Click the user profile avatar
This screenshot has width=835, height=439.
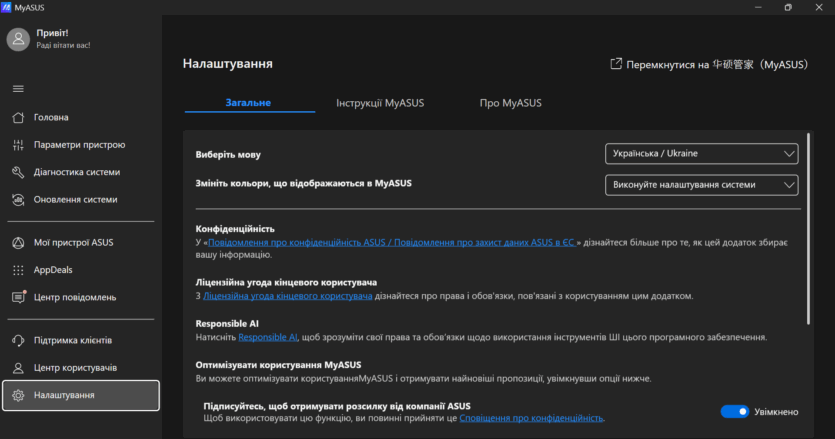pos(18,39)
